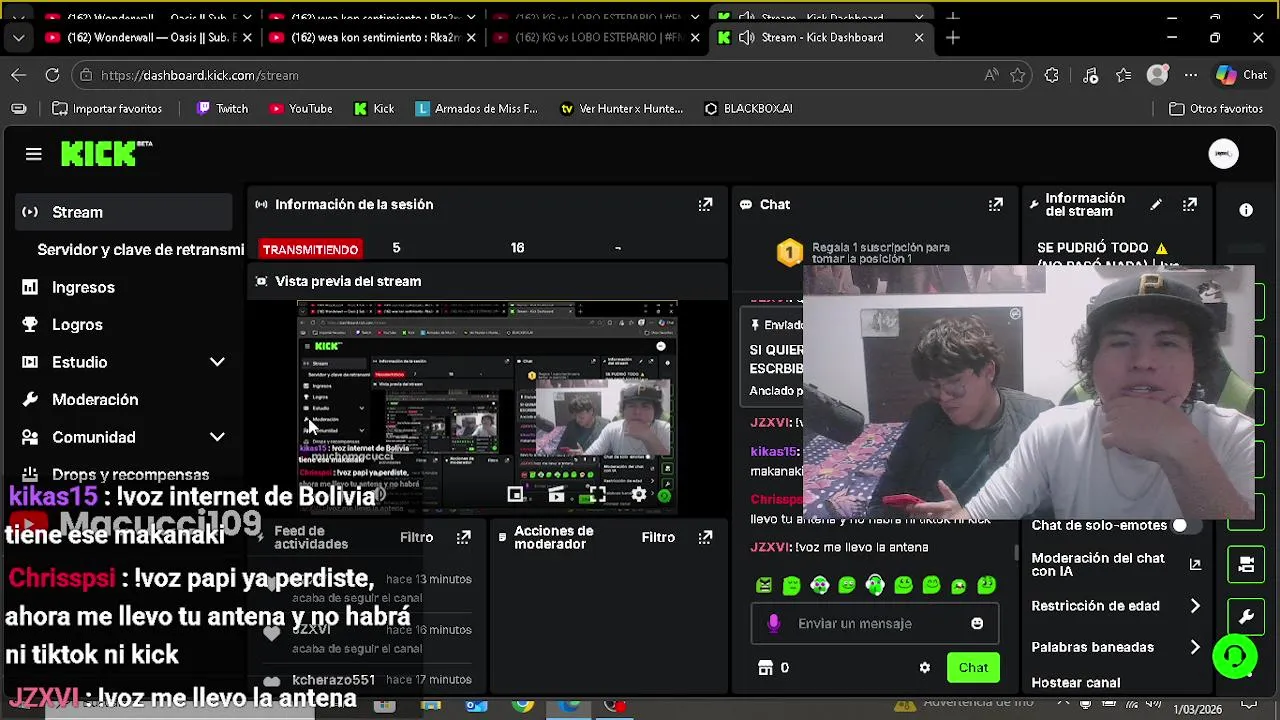Viewport: 1280px width, 720px height.
Task: Open BLACKBOX.AI bookmark
Action: 748,108
